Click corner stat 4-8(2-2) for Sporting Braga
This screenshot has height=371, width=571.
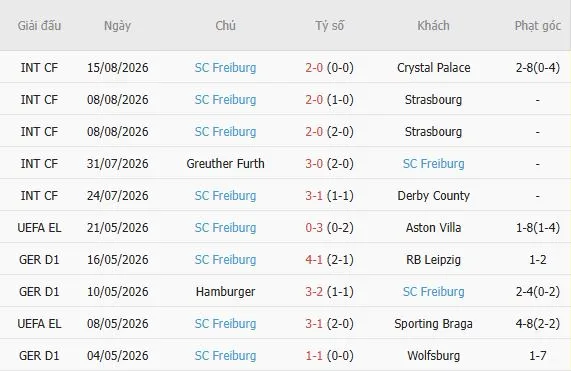[x=537, y=324]
